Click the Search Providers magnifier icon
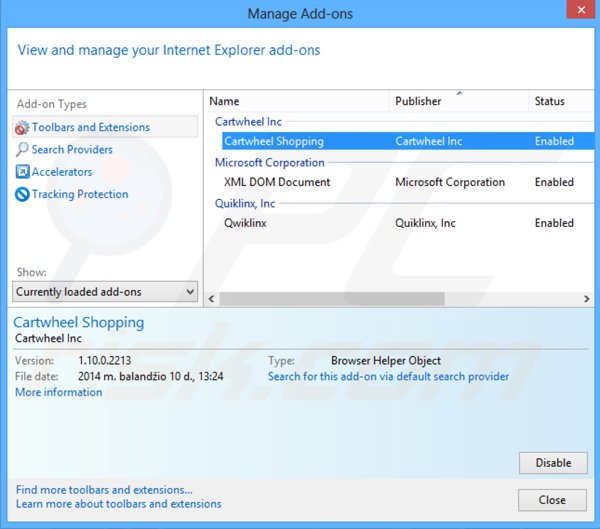This screenshot has height=529, width=600. point(22,150)
